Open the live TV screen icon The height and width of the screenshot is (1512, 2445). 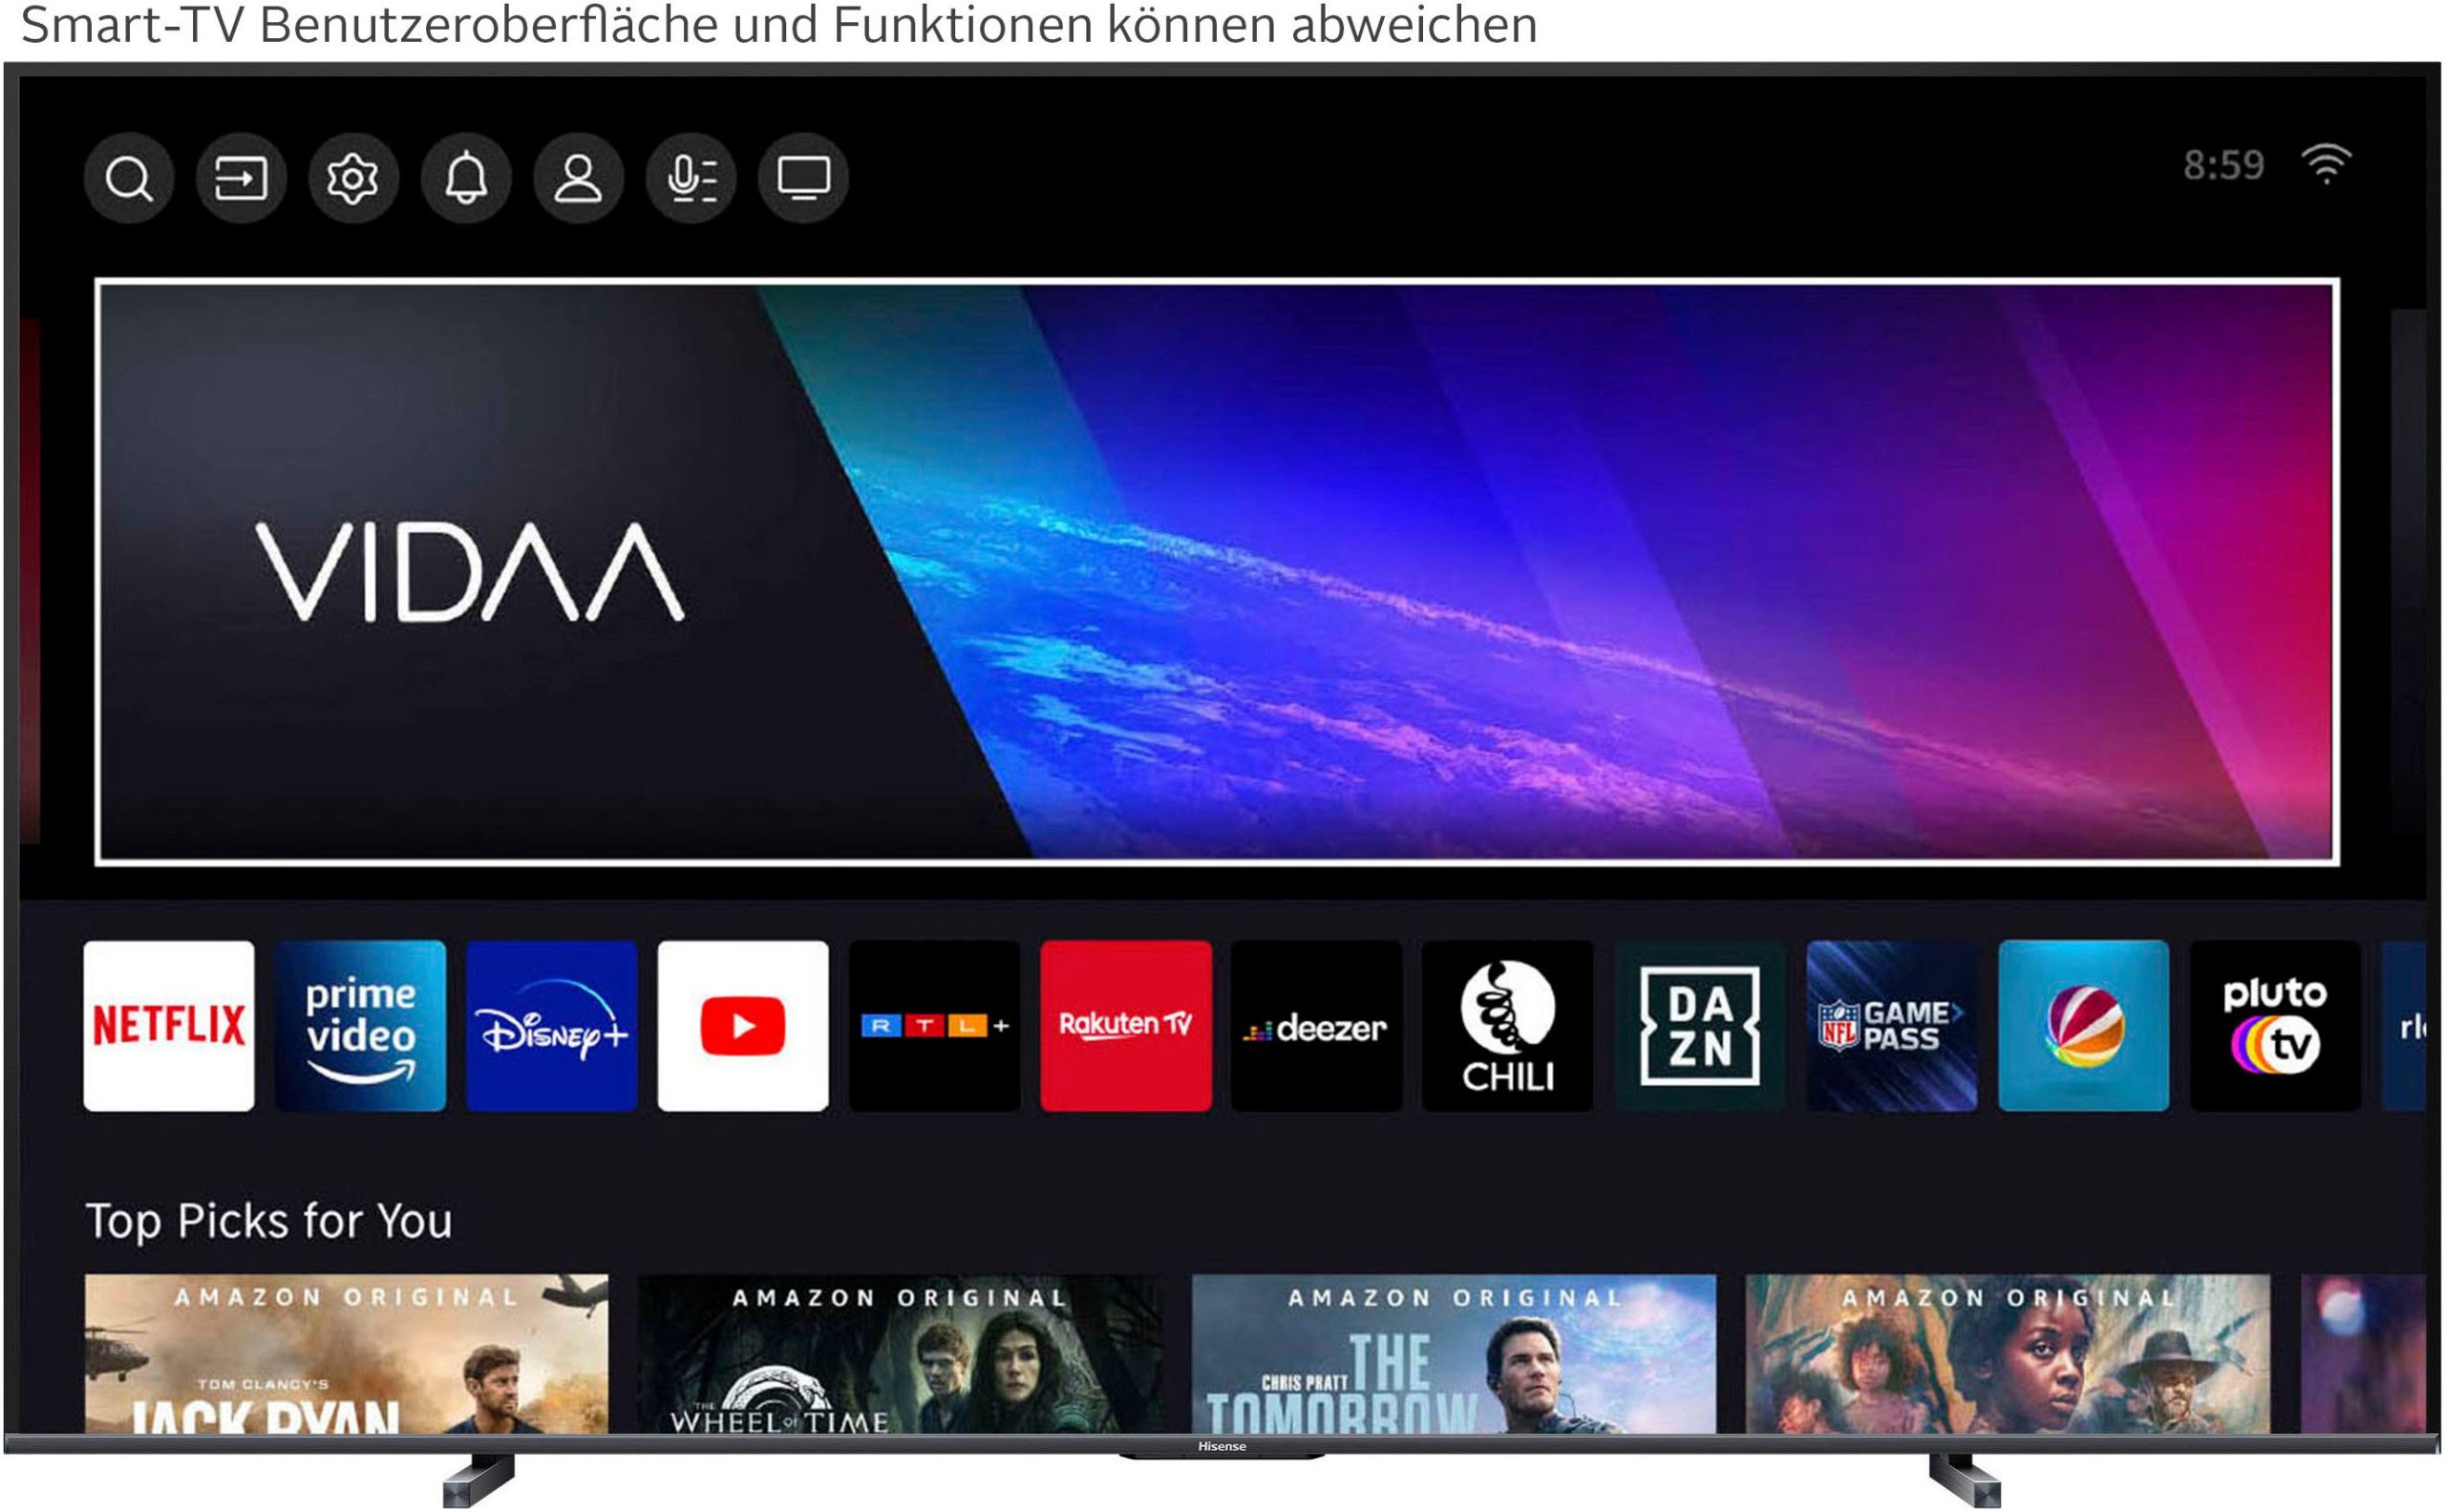click(803, 179)
